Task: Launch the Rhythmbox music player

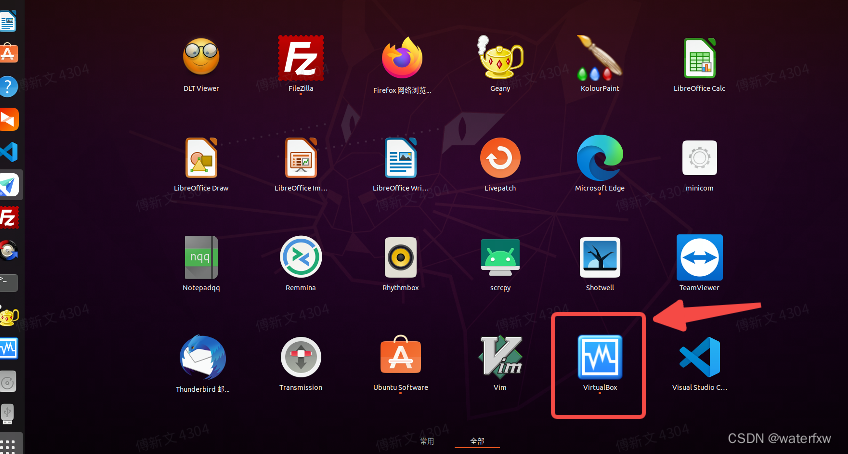Action: point(401,257)
